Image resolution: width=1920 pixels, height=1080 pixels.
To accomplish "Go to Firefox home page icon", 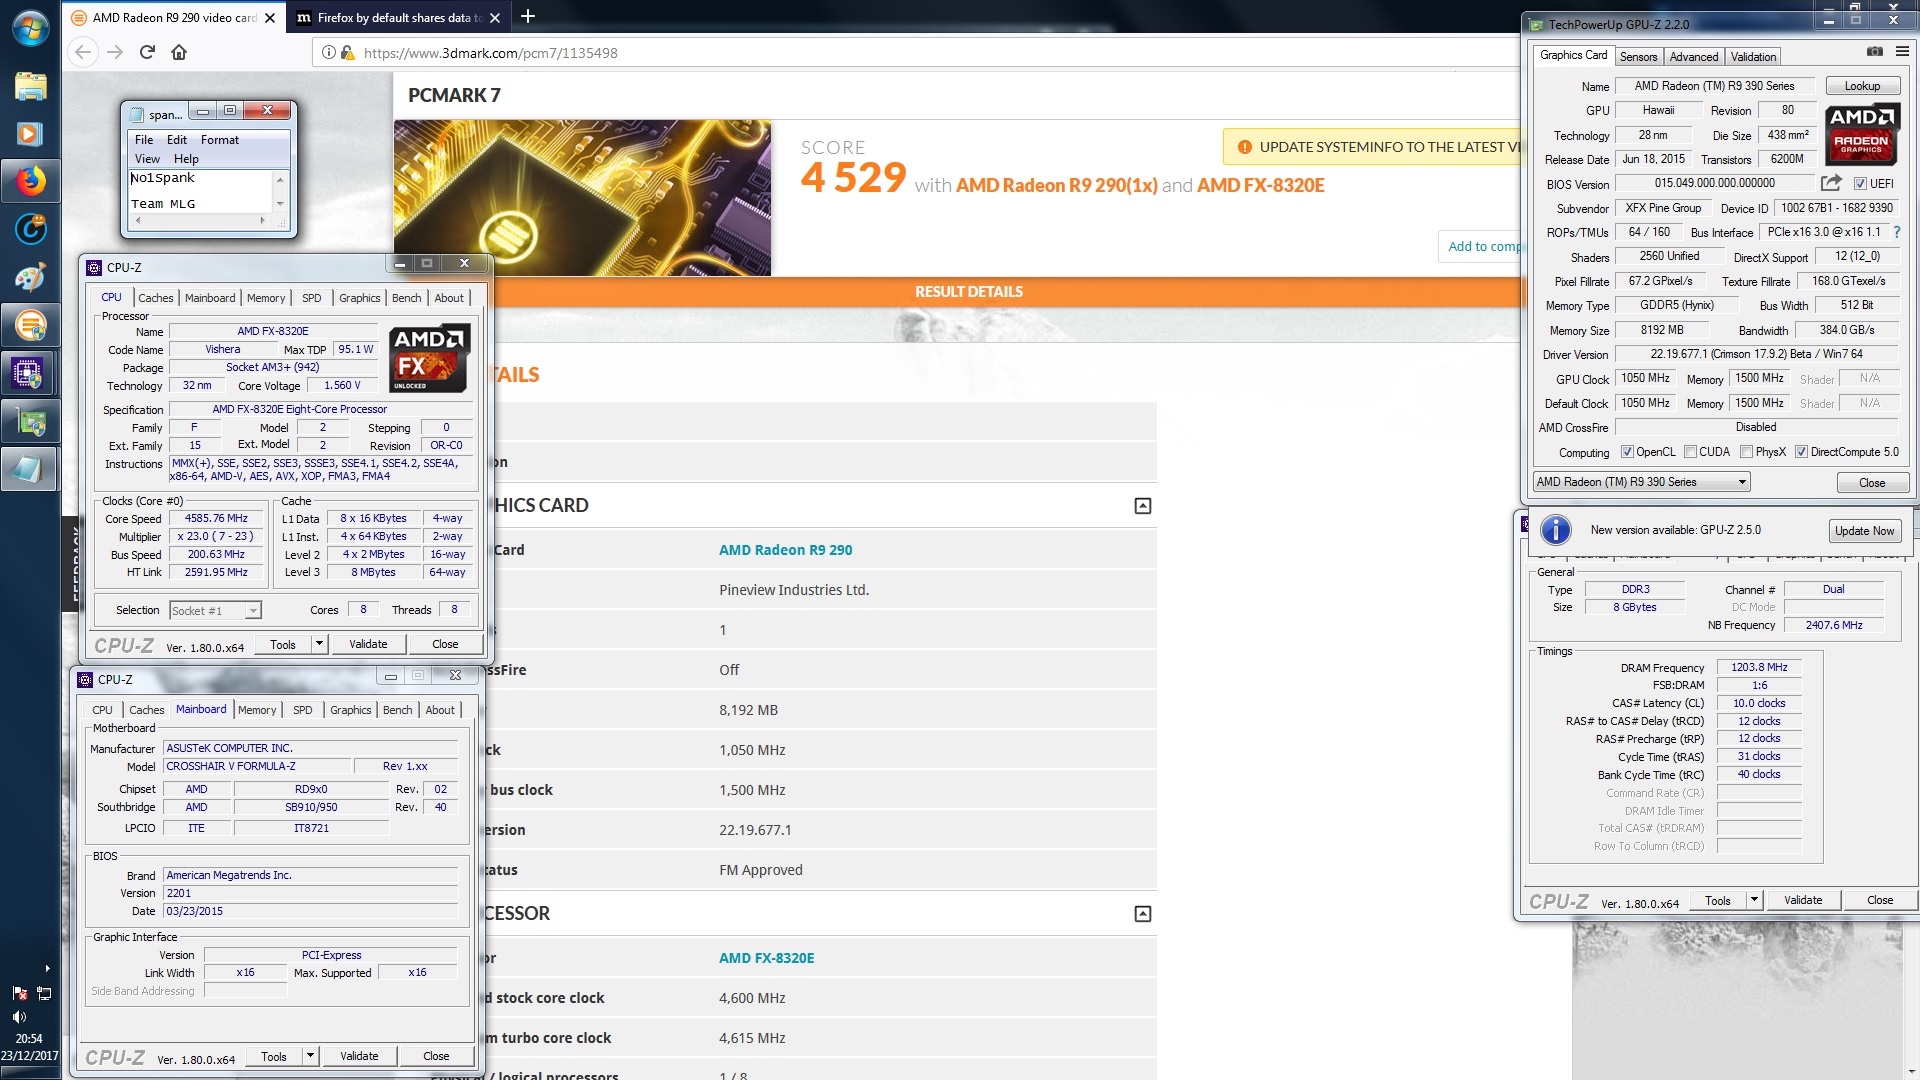I will [x=179, y=52].
